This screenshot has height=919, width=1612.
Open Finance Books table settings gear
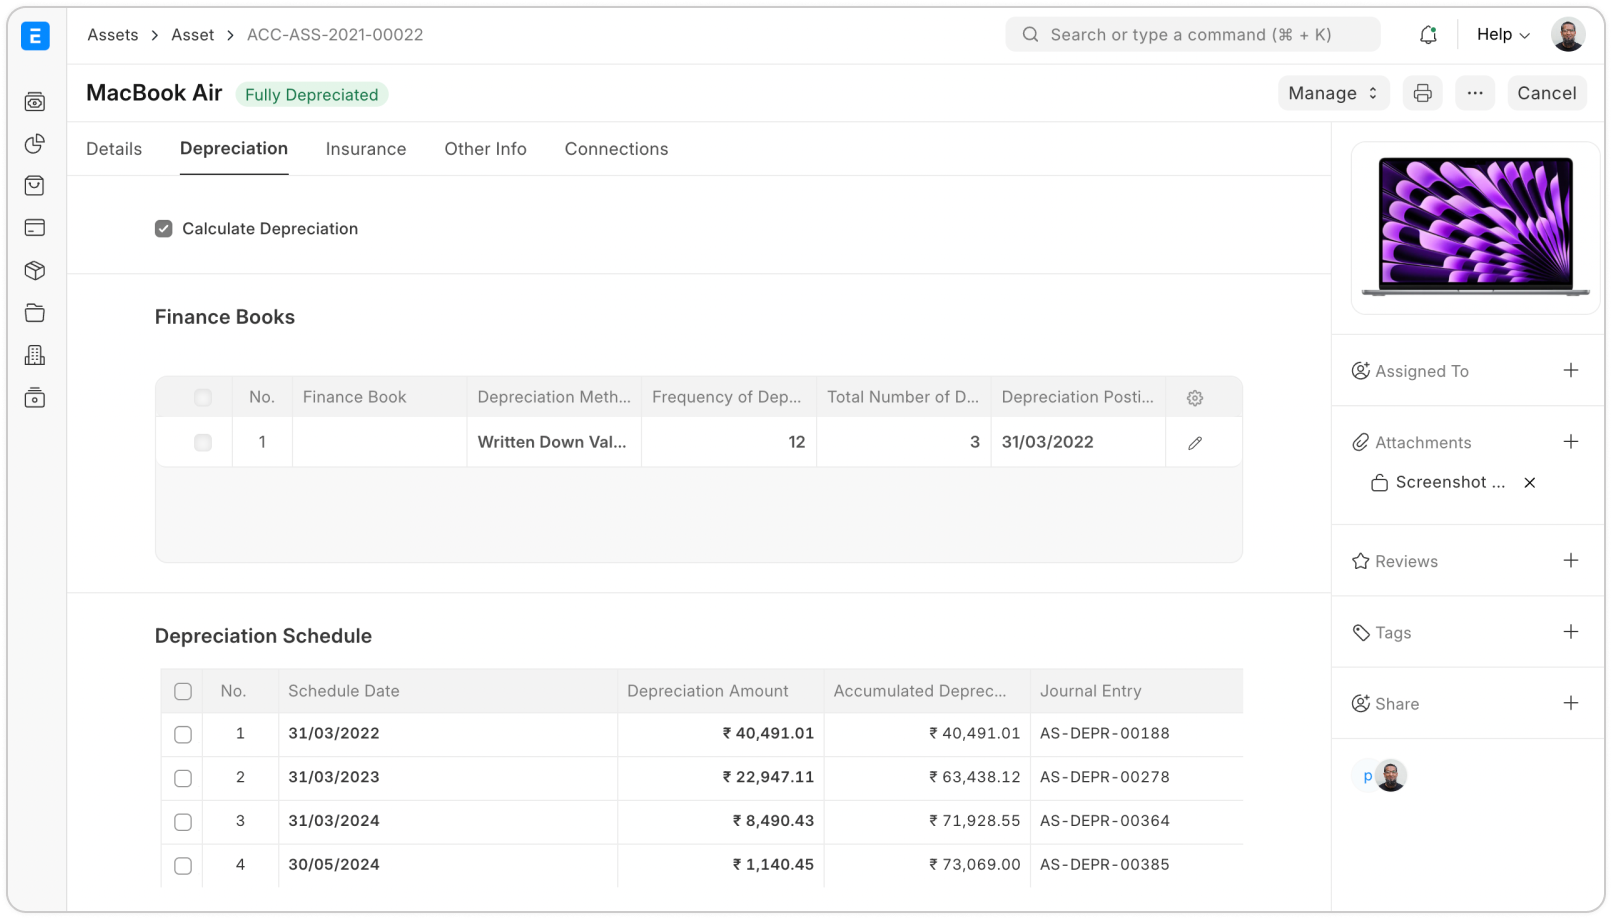[x=1194, y=398]
